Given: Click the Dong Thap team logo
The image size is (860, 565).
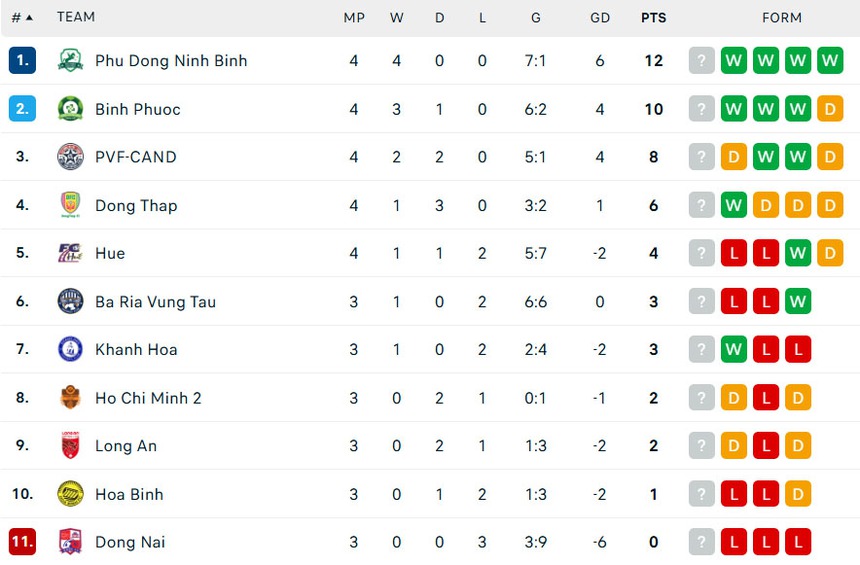Looking at the screenshot, I should click(70, 205).
